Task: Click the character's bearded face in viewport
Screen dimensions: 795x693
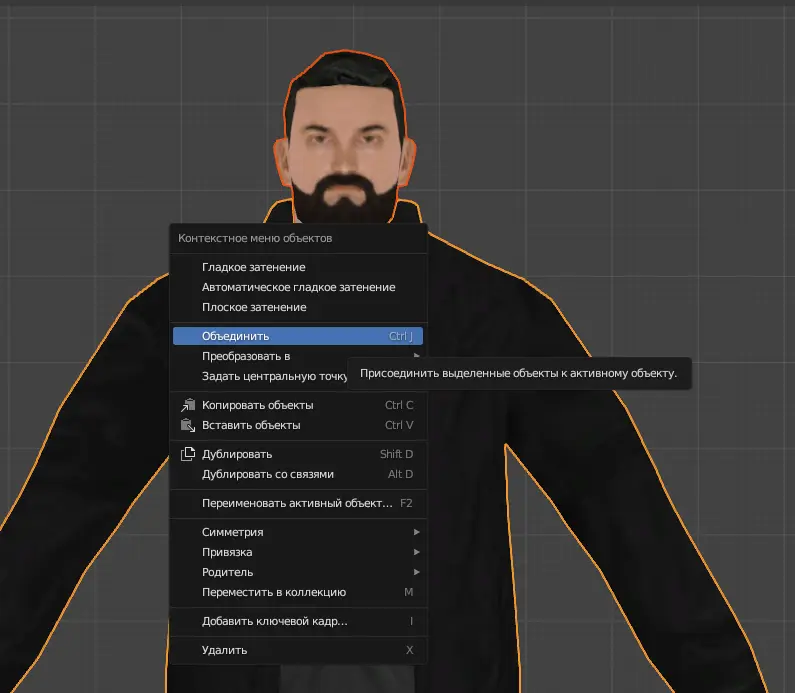Action: [x=345, y=150]
